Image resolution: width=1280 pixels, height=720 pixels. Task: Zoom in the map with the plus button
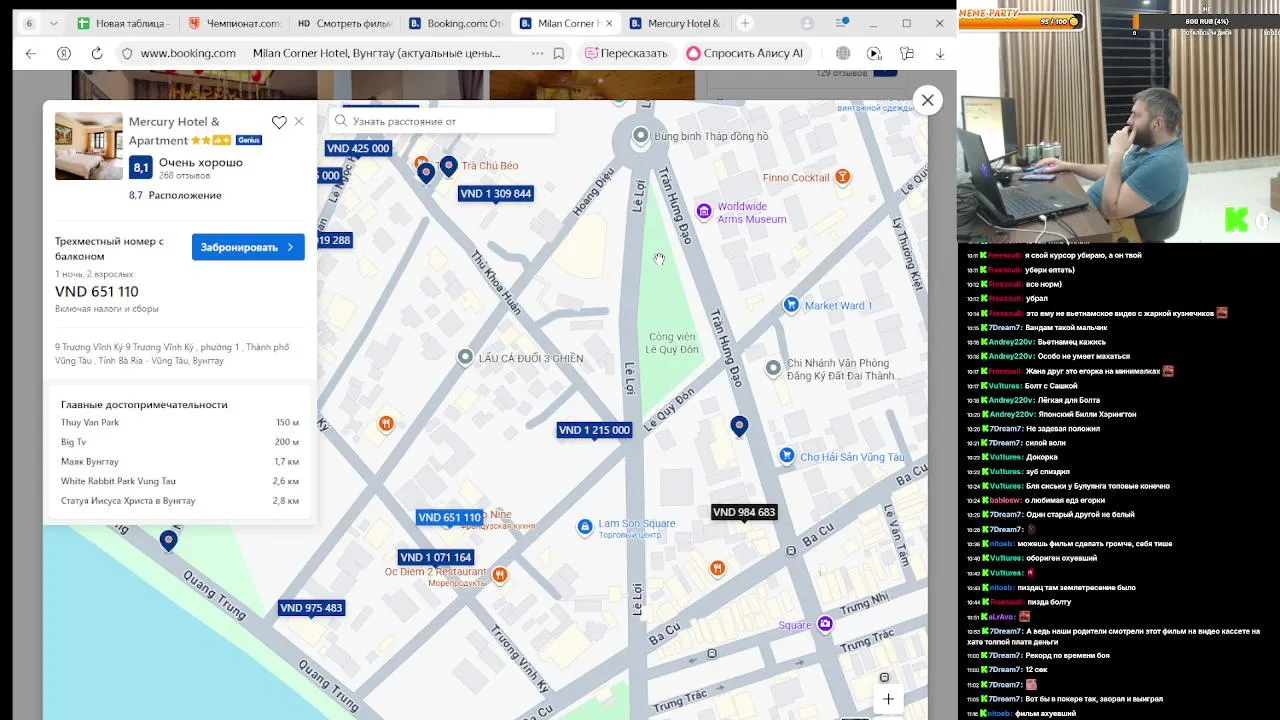(x=888, y=699)
